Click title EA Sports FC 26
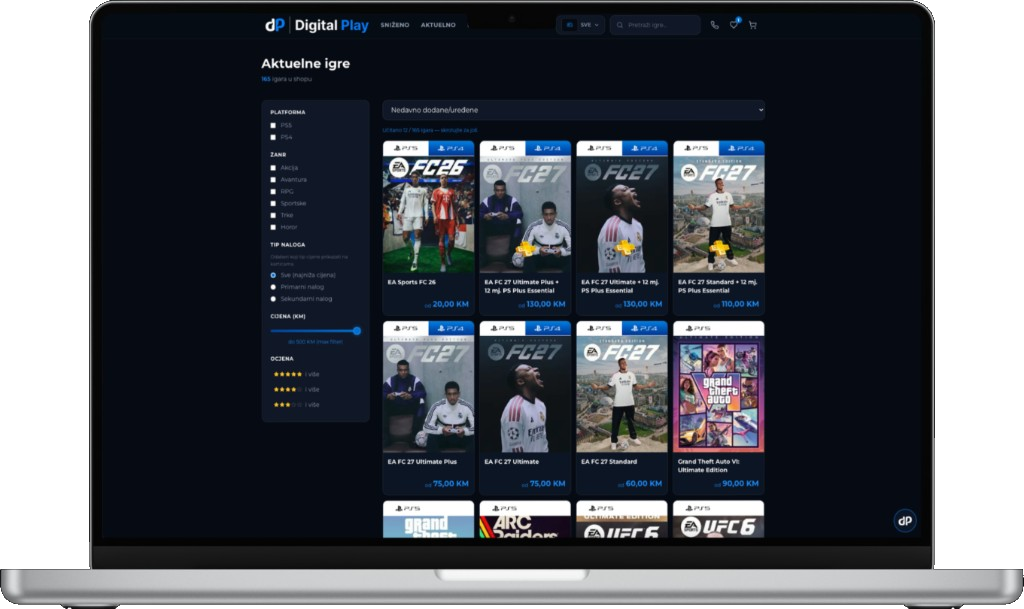 click(x=411, y=282)
